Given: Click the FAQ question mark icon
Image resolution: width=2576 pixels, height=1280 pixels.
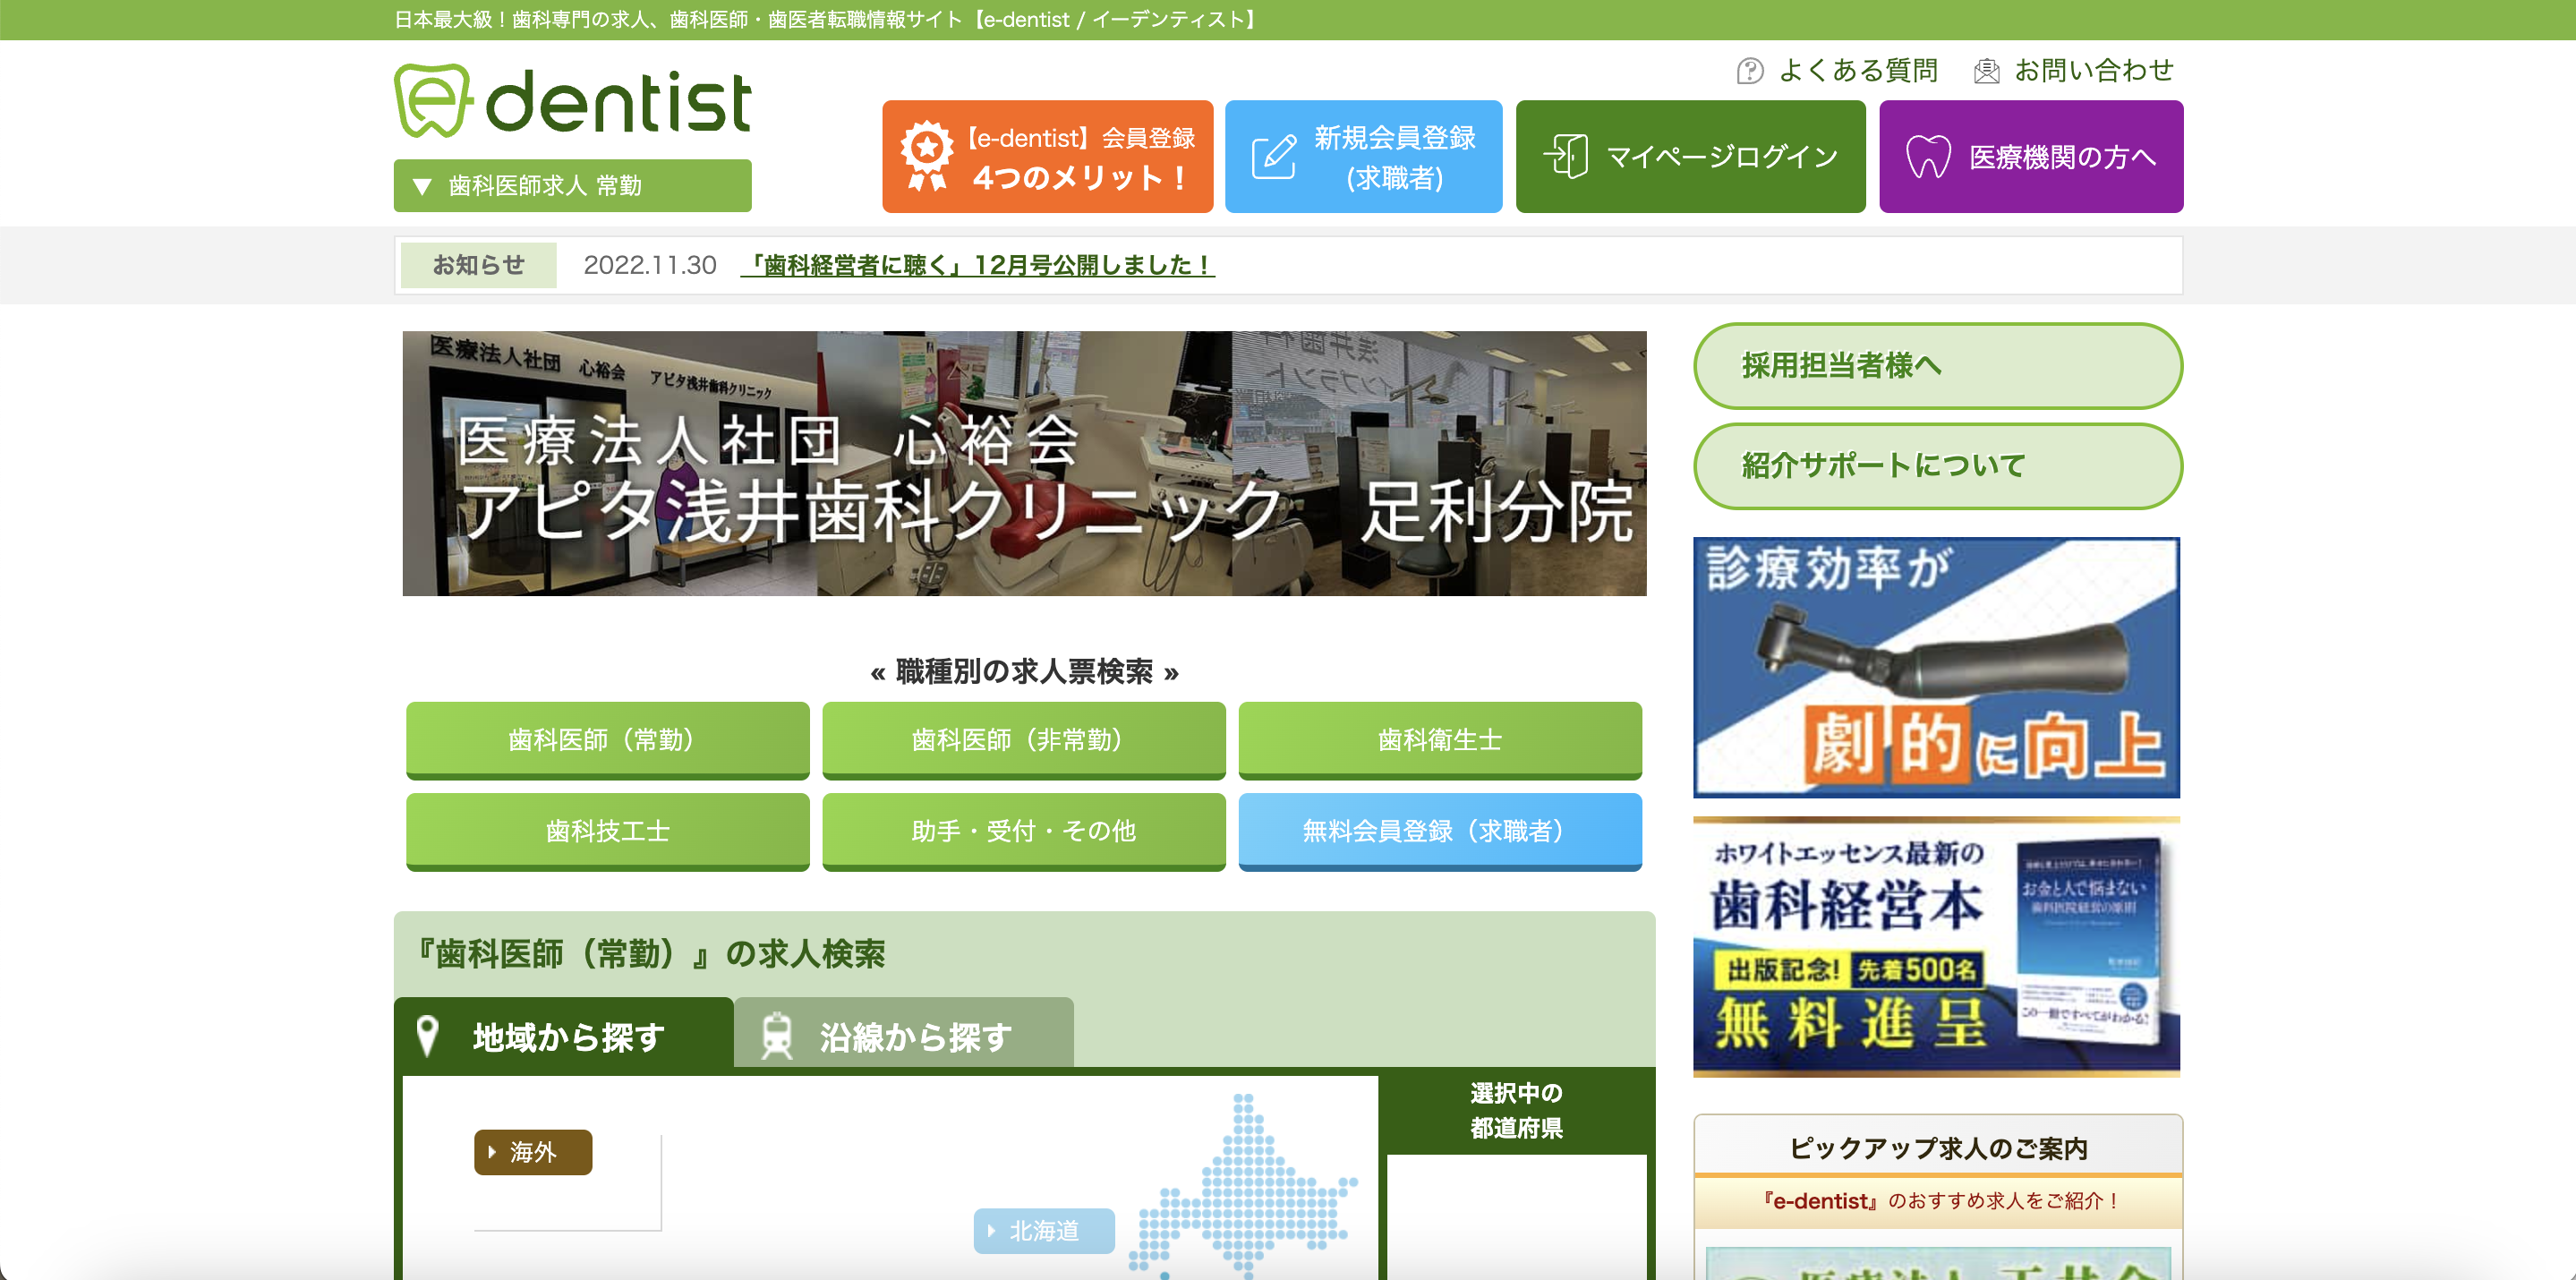Looking at the screenshot, I should 1749,71.
